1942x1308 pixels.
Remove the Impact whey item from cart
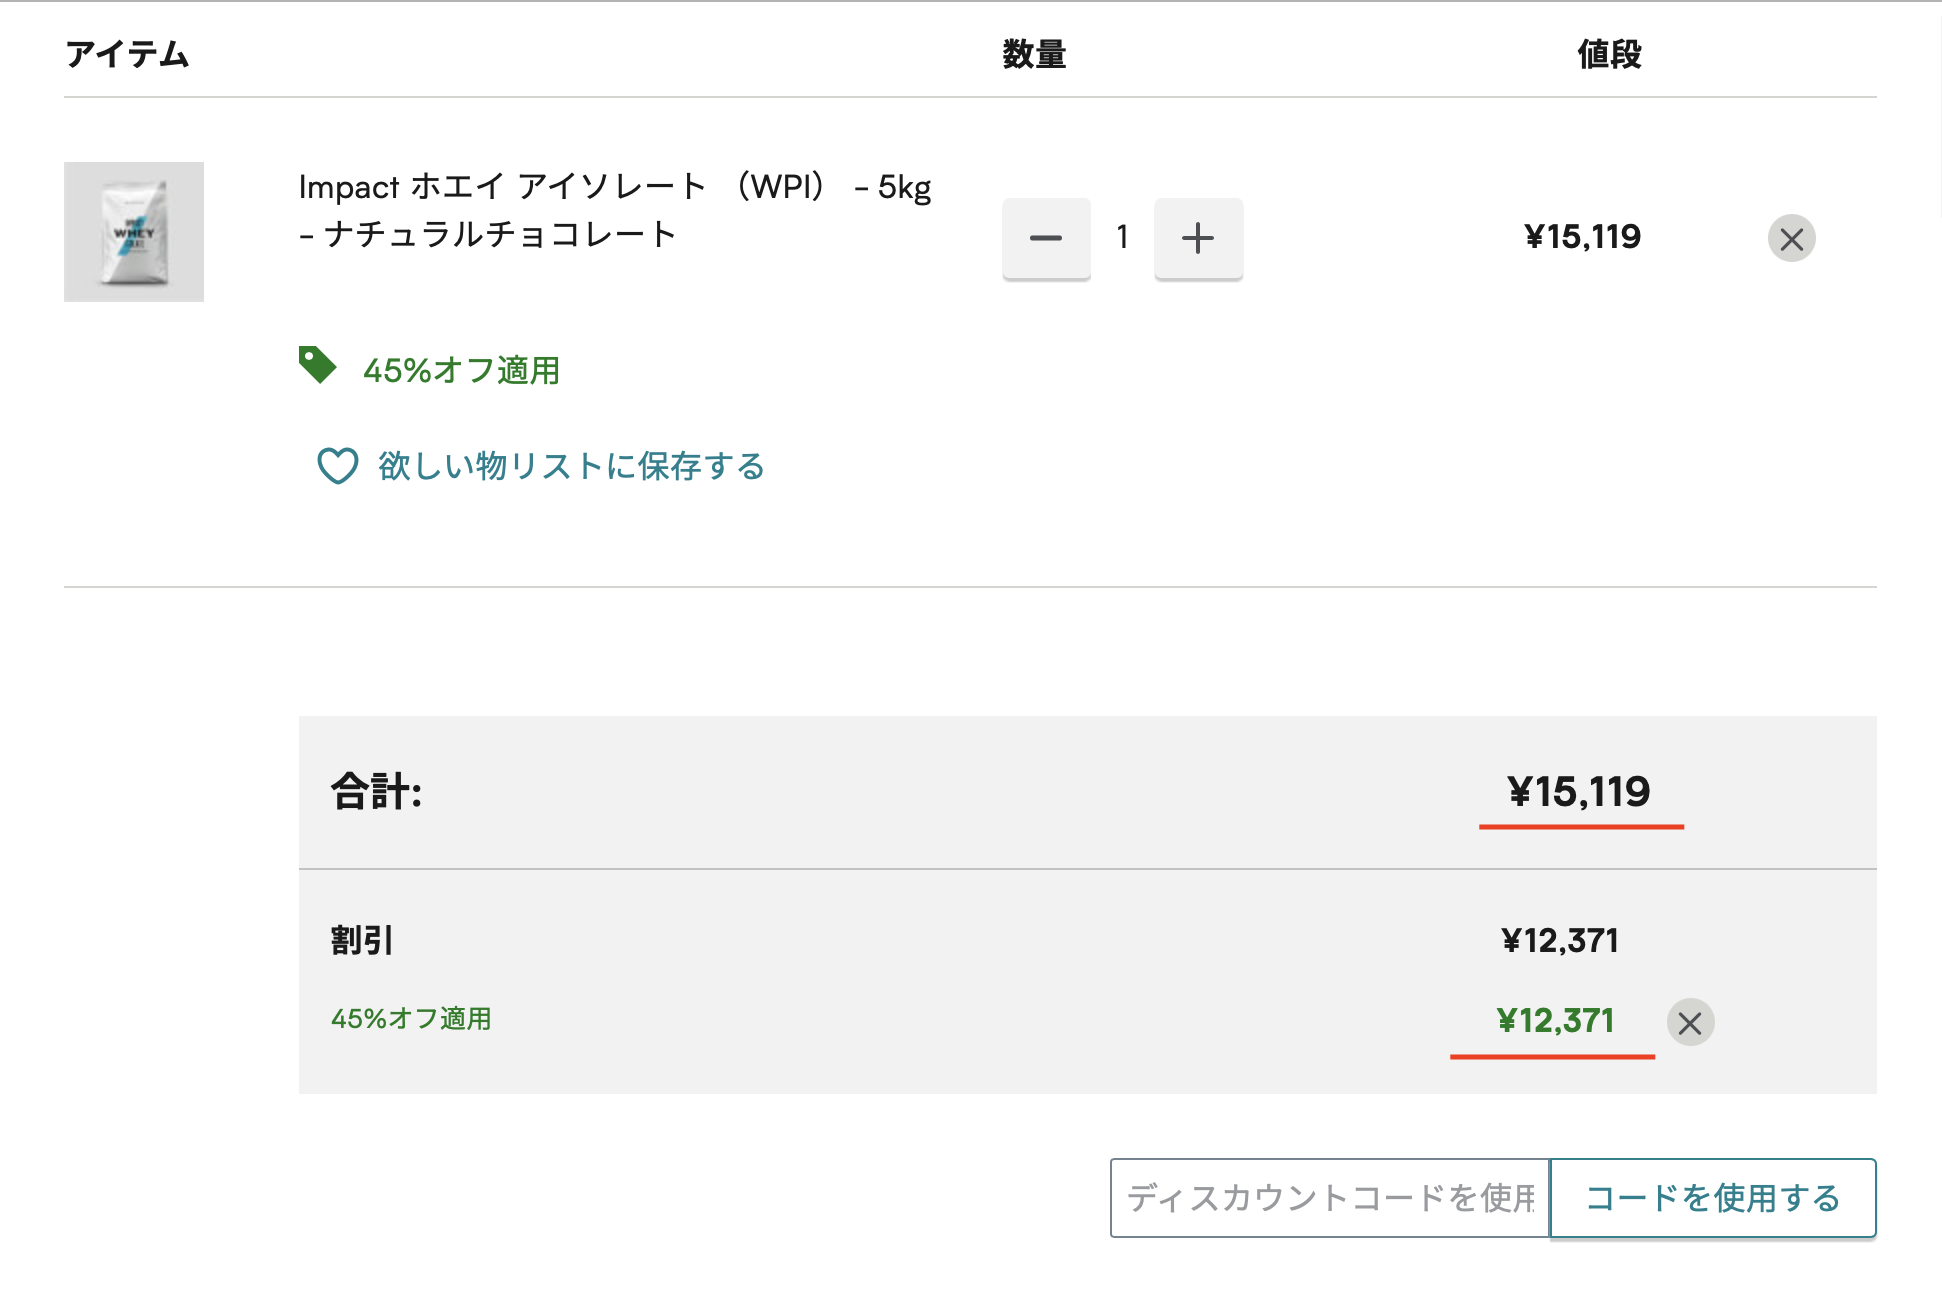(x=1791, y=238)
